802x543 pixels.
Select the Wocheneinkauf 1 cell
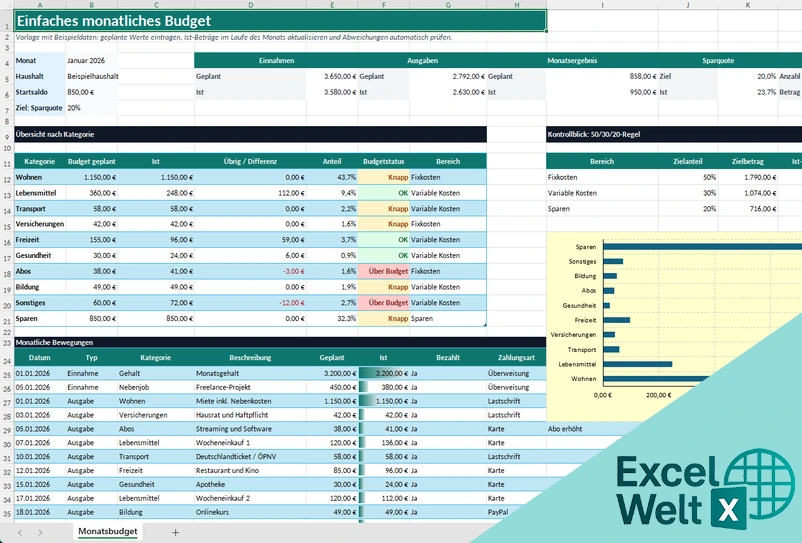pos(251,442)
